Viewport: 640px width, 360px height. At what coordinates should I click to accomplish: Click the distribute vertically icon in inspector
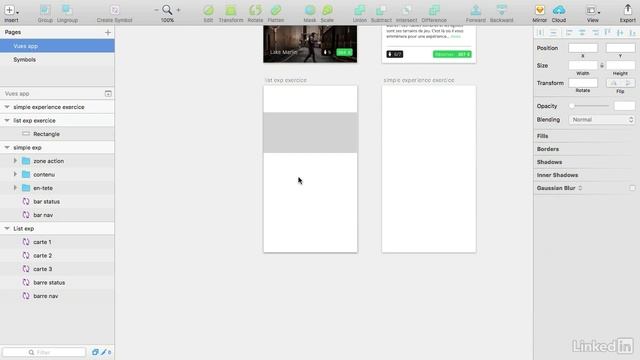point(553,32)
